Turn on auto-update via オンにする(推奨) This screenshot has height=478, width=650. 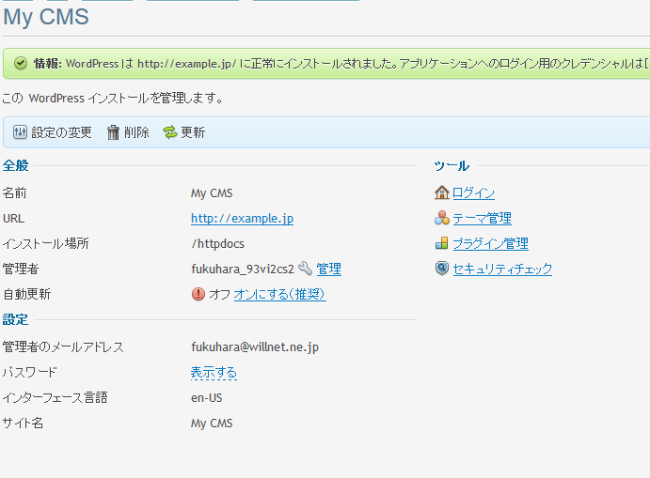[280, 294]
